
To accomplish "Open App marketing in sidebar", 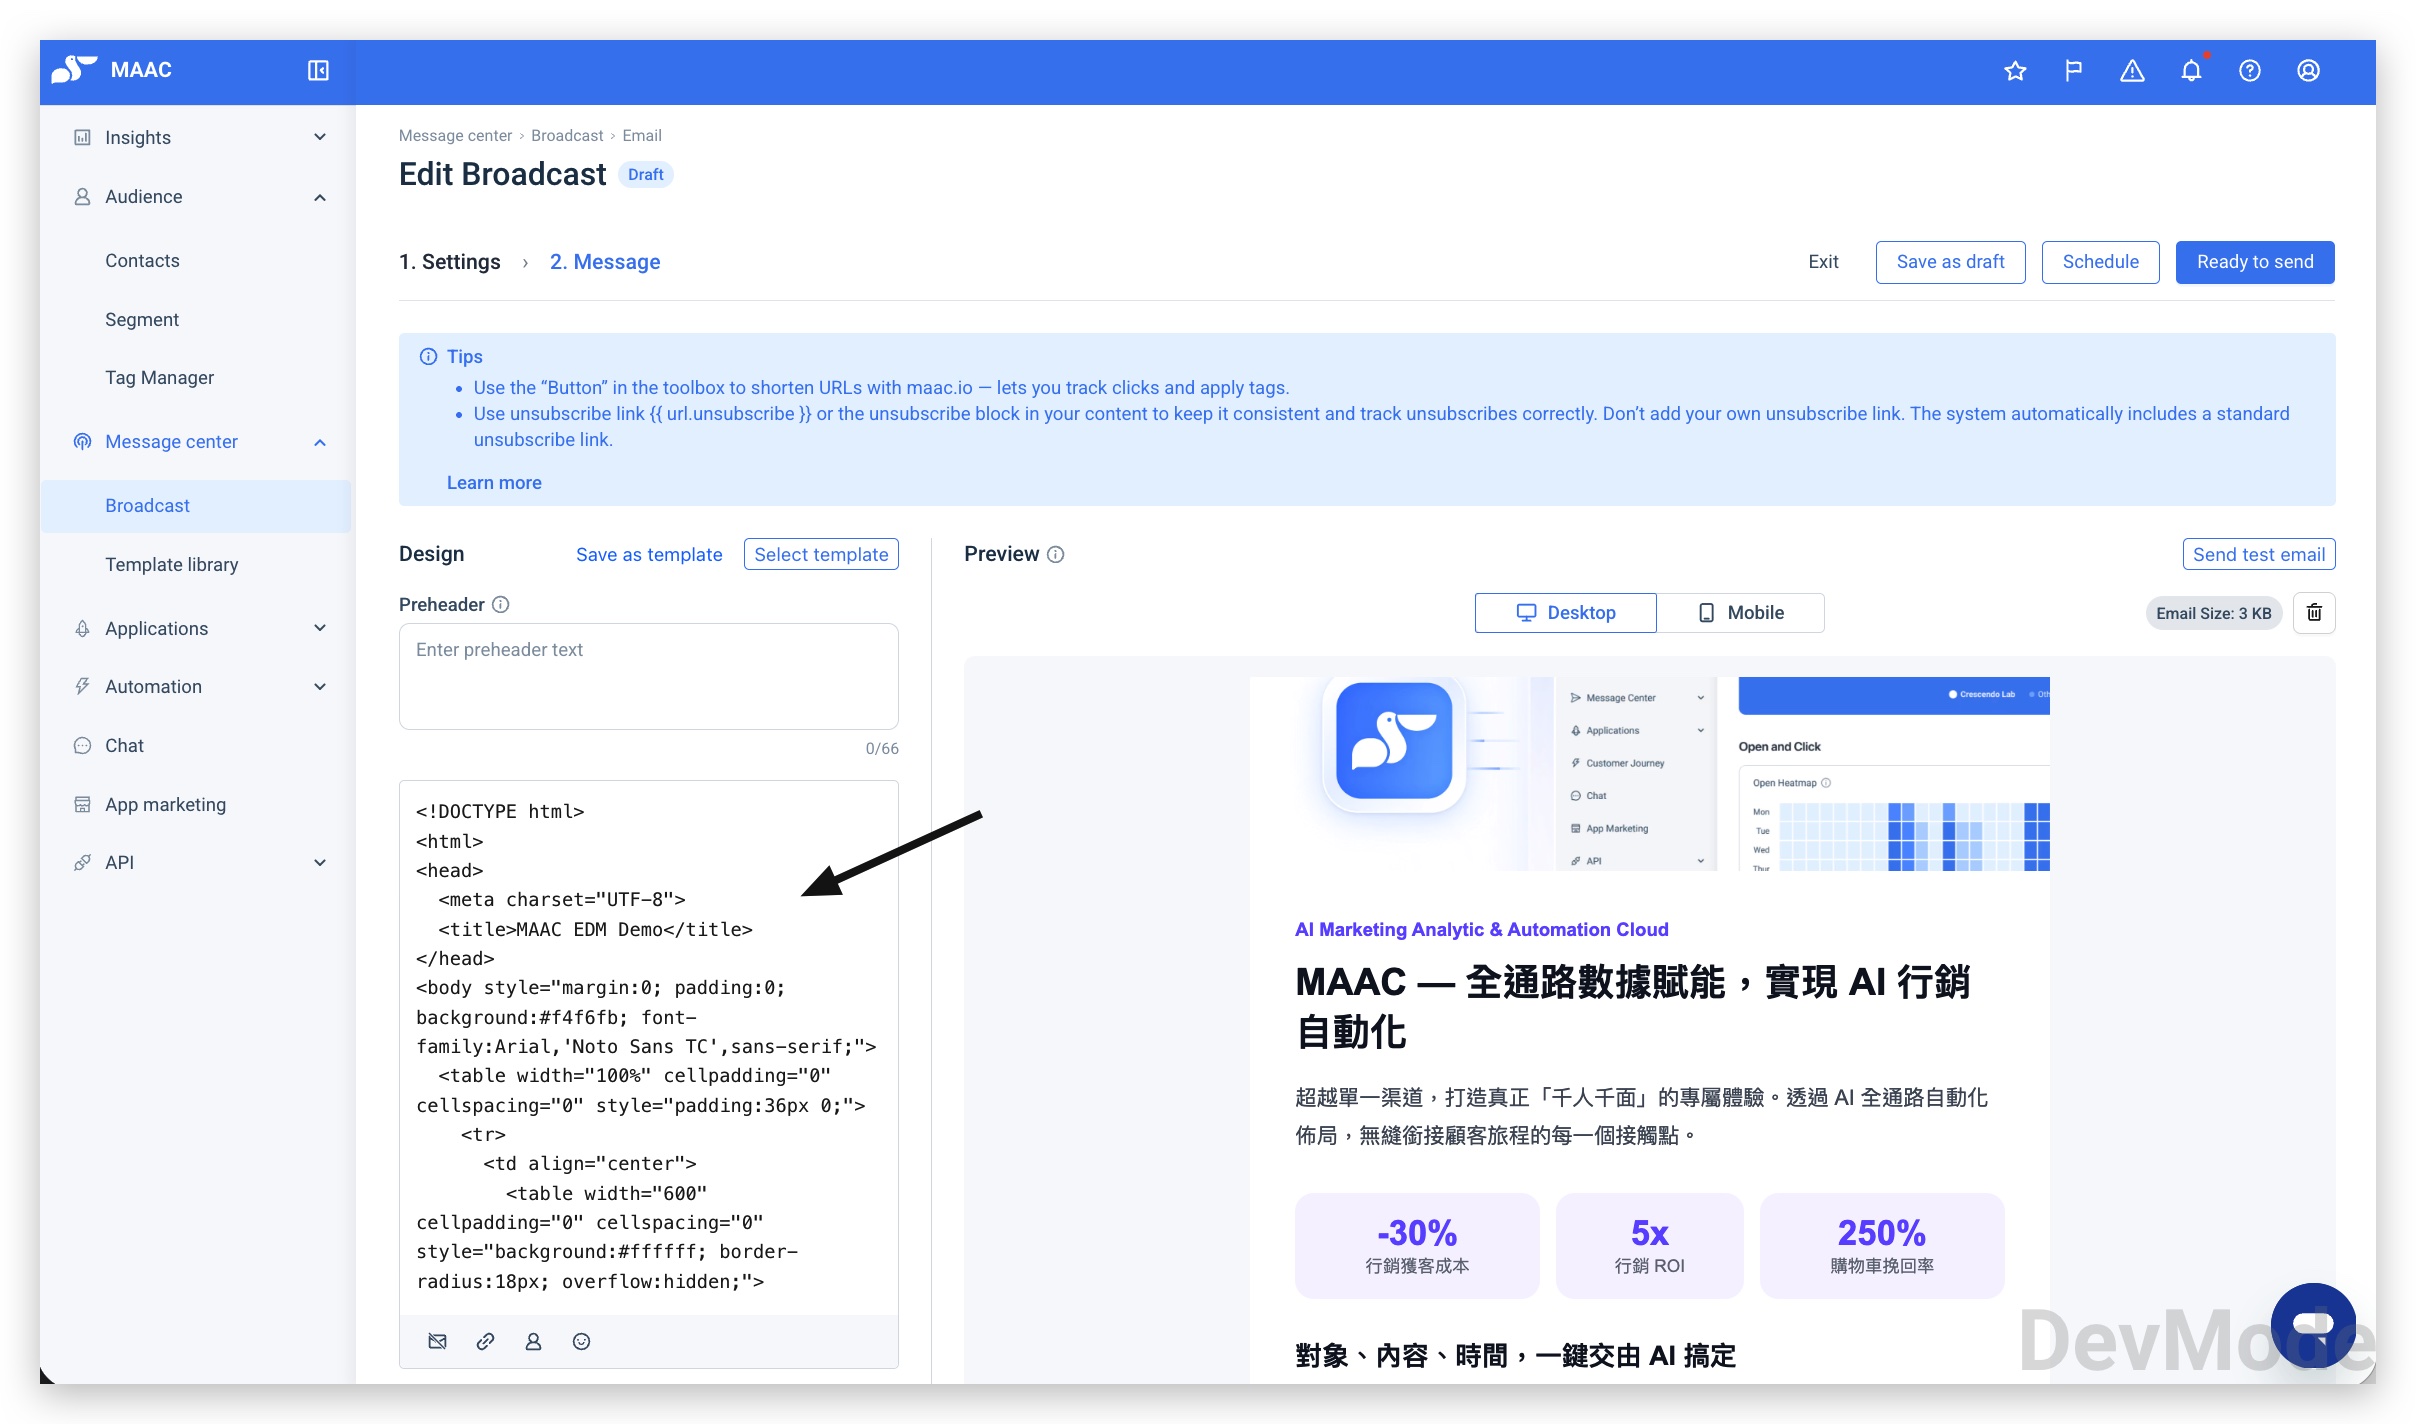I will coord(165,805).
